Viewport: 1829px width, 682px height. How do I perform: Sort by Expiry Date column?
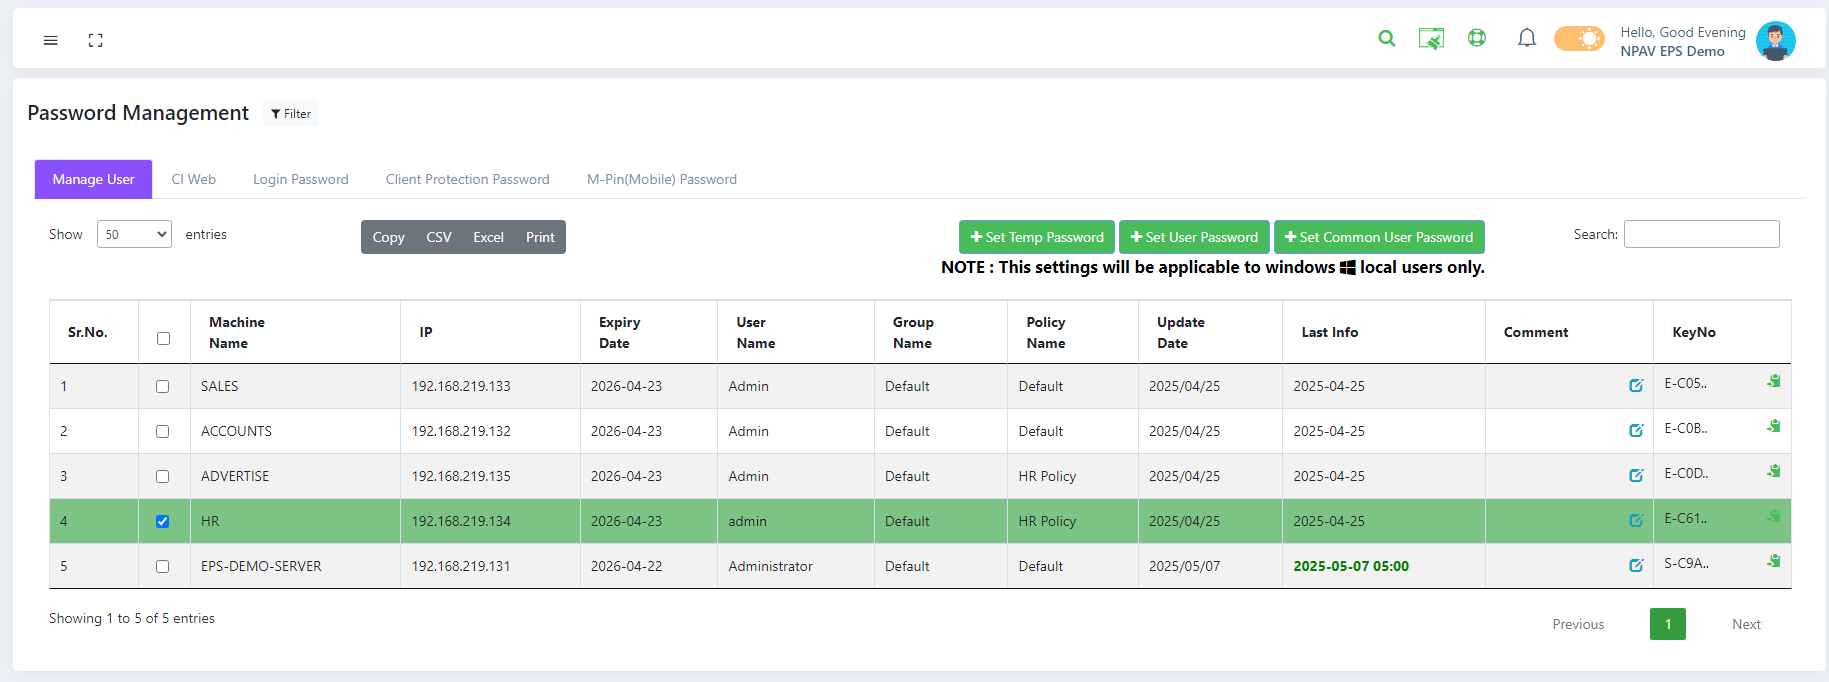click(x=649, y=332)
